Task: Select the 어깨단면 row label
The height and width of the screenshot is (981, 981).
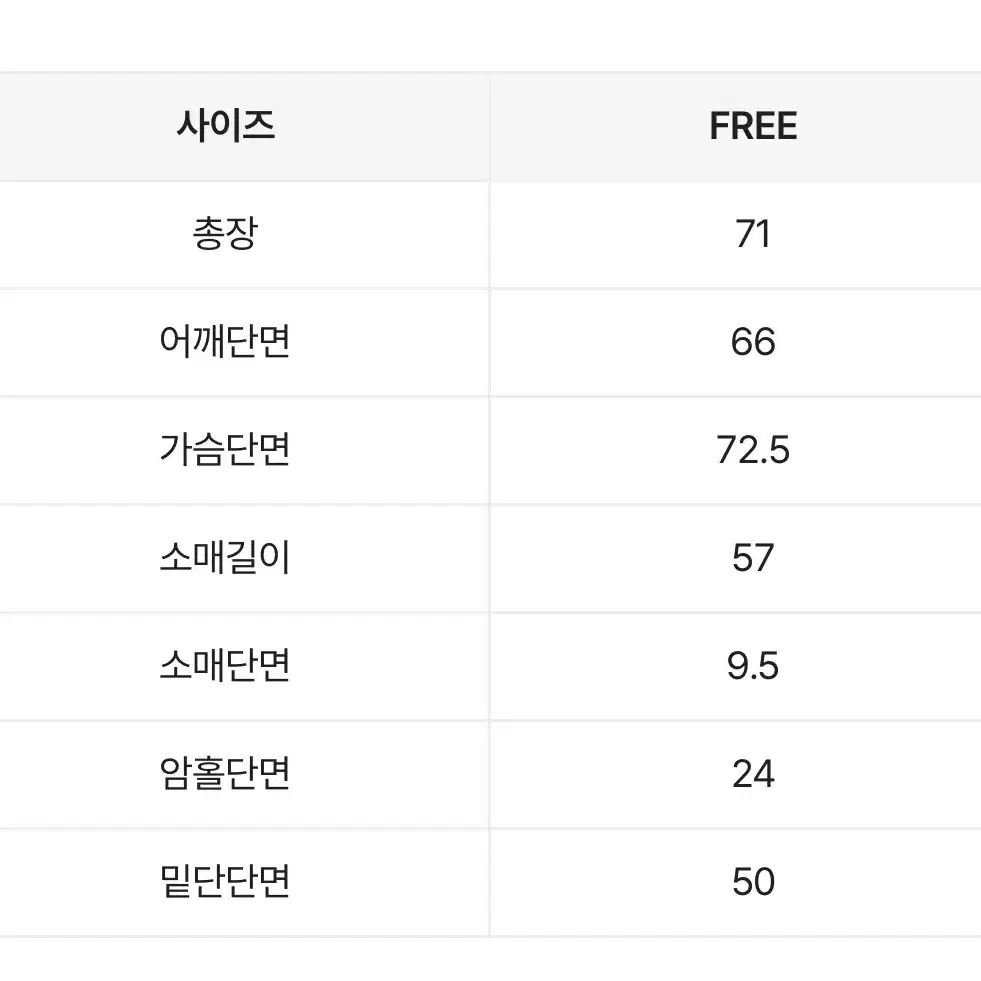Action: tap(225, 342)
